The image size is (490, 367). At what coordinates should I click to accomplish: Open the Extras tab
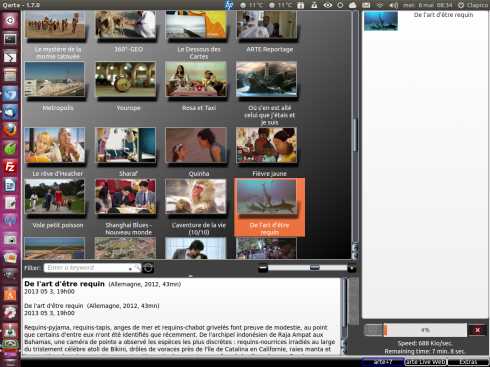coord(468,362)
